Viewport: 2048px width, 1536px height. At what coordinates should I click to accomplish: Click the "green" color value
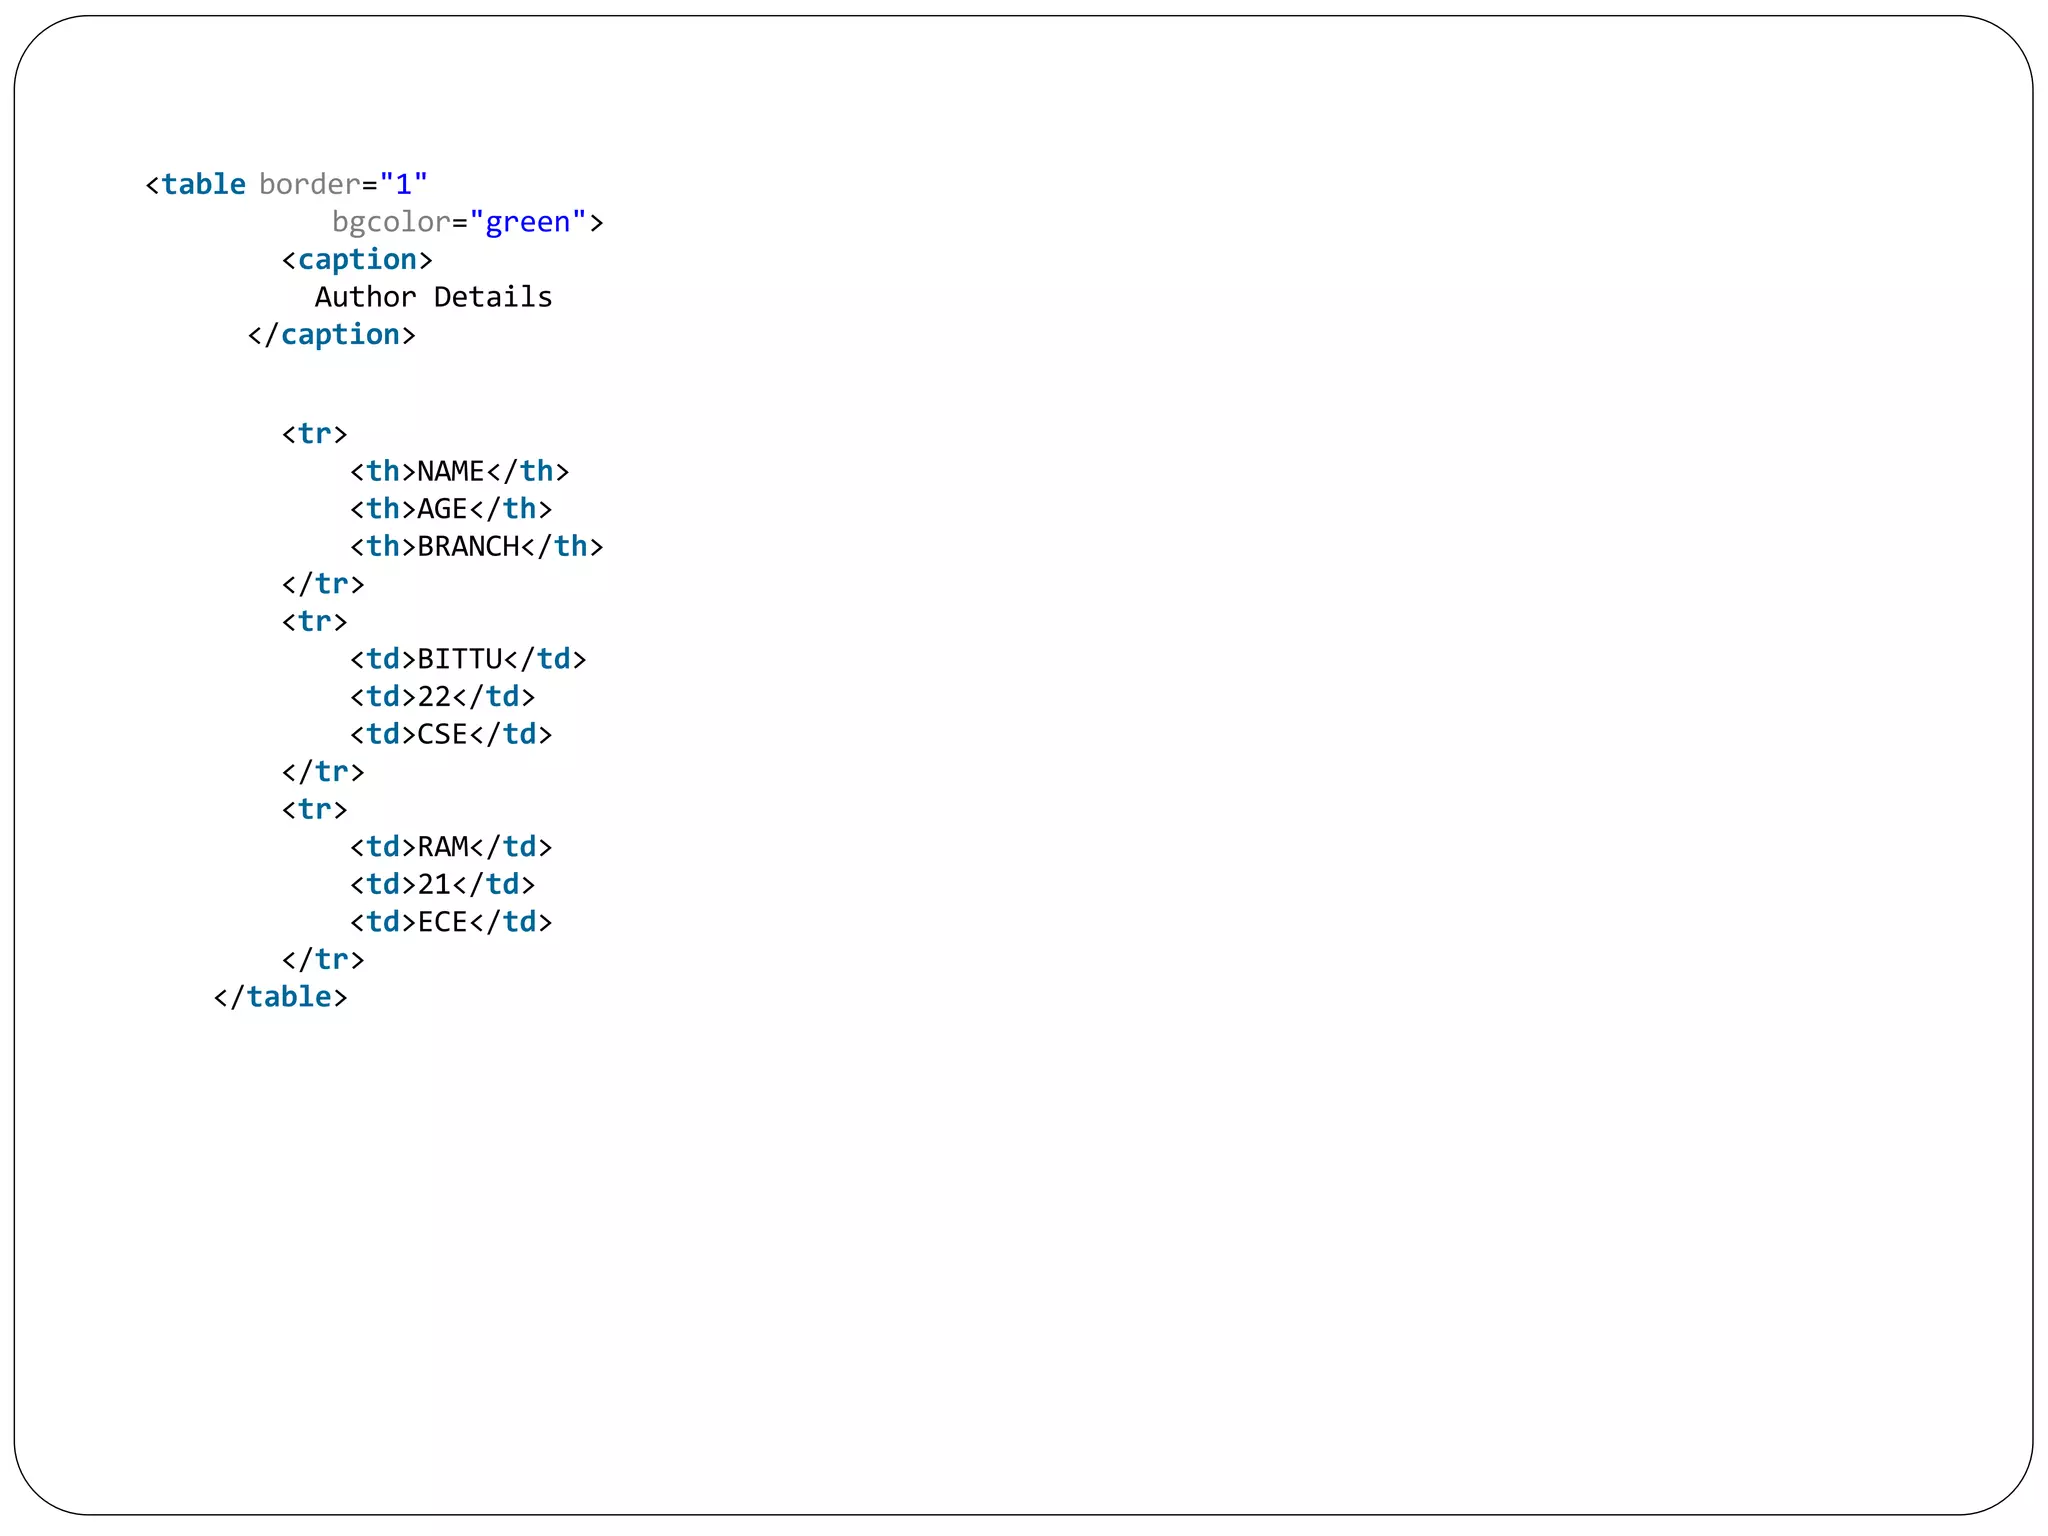[528, 222]
